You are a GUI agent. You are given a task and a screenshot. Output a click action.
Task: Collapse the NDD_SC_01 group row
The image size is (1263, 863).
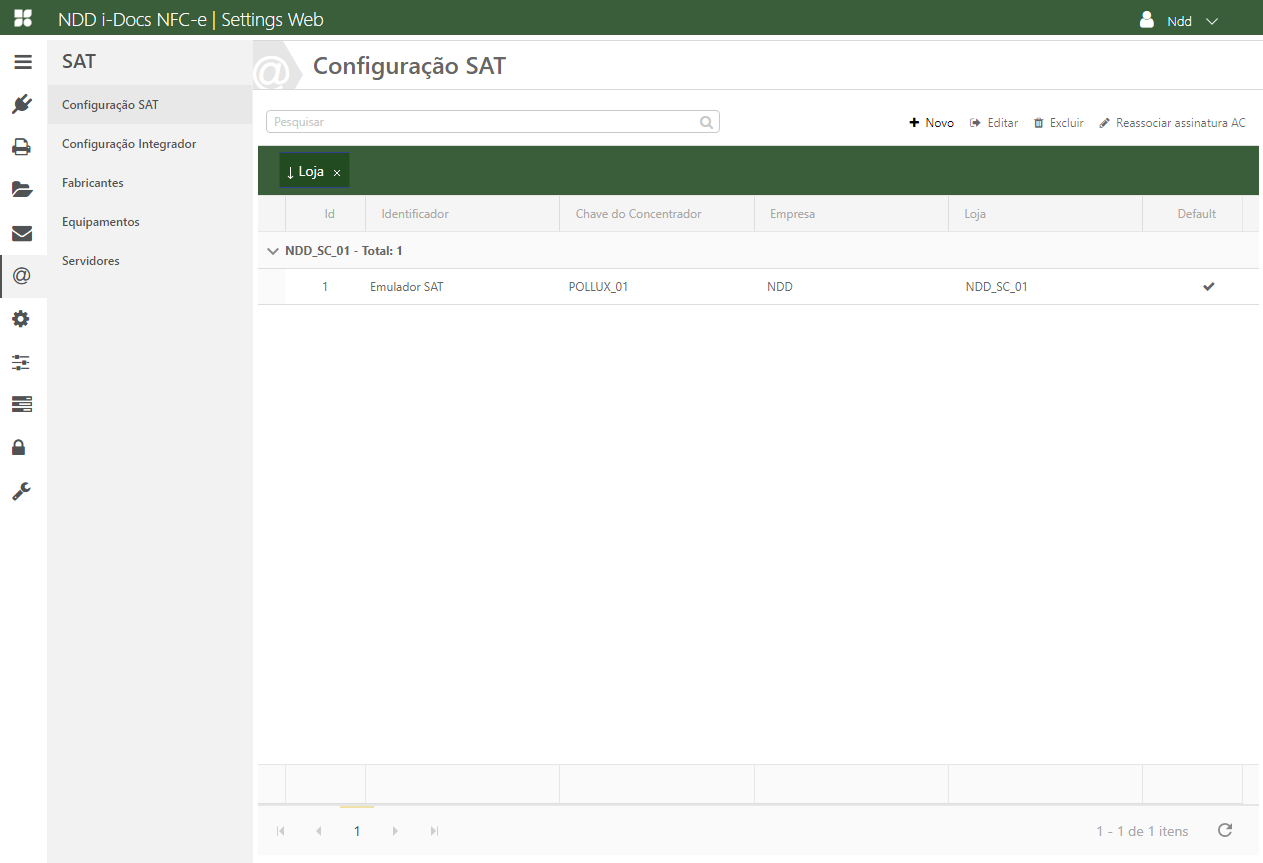[273, 251]
